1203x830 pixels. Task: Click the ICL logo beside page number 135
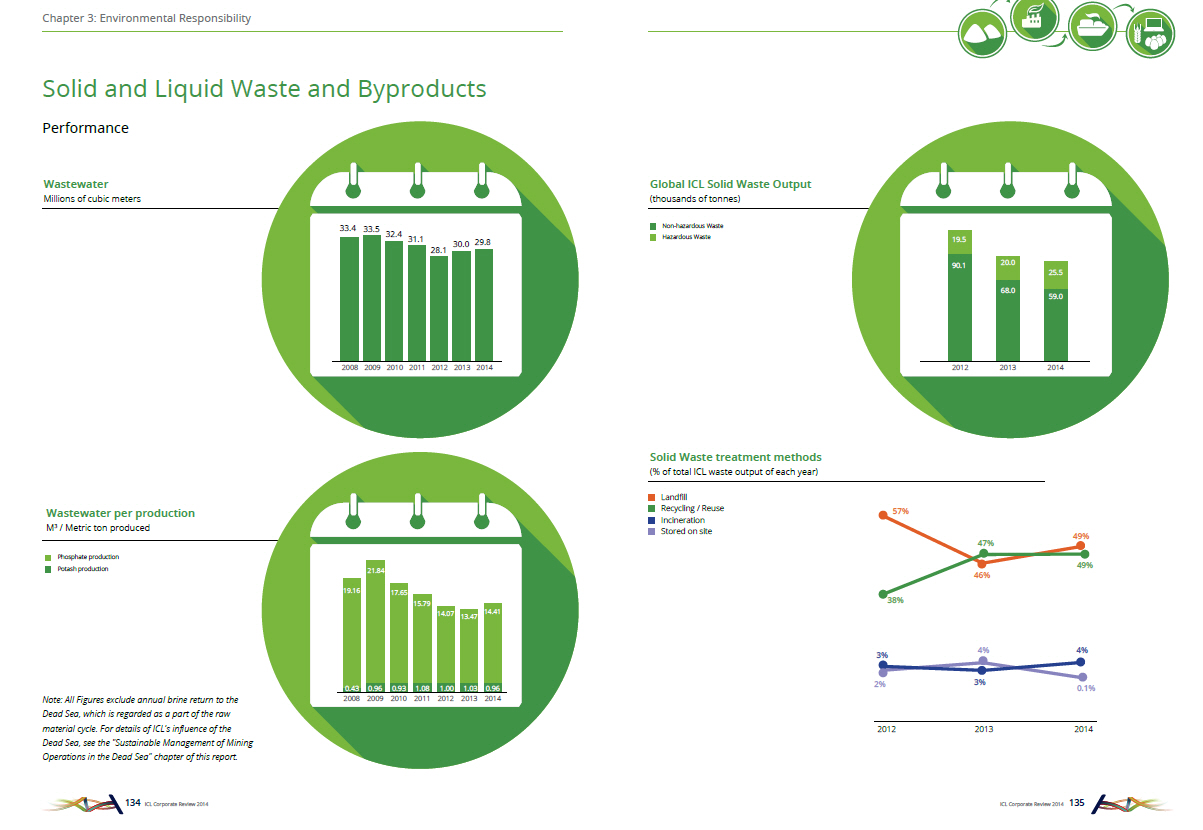tap(1133, 803)
